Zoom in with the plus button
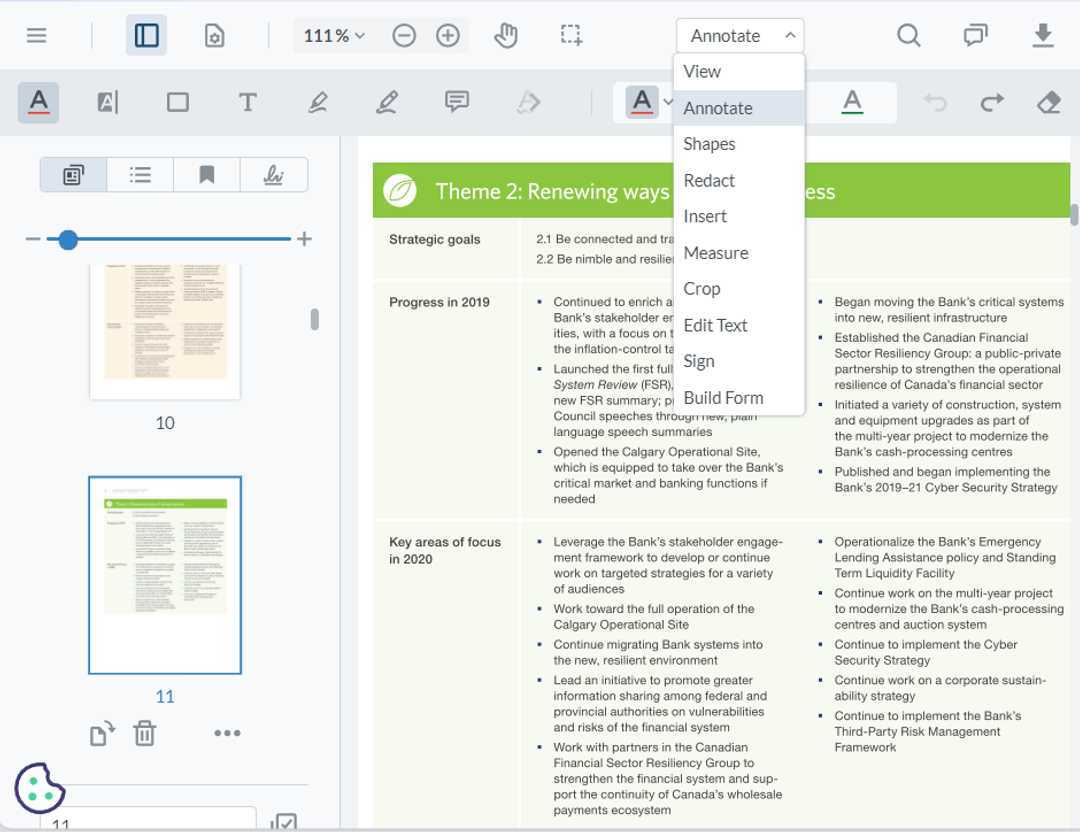The image size is (1080, 832). click(448, 35)
